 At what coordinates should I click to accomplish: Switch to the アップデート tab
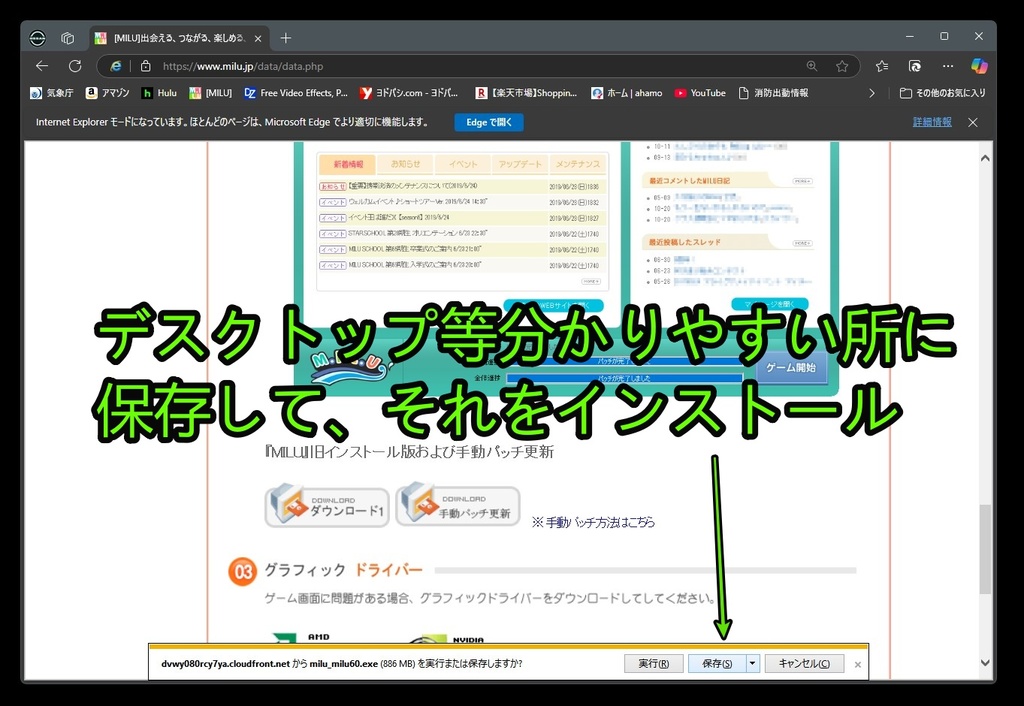point(520,165)
